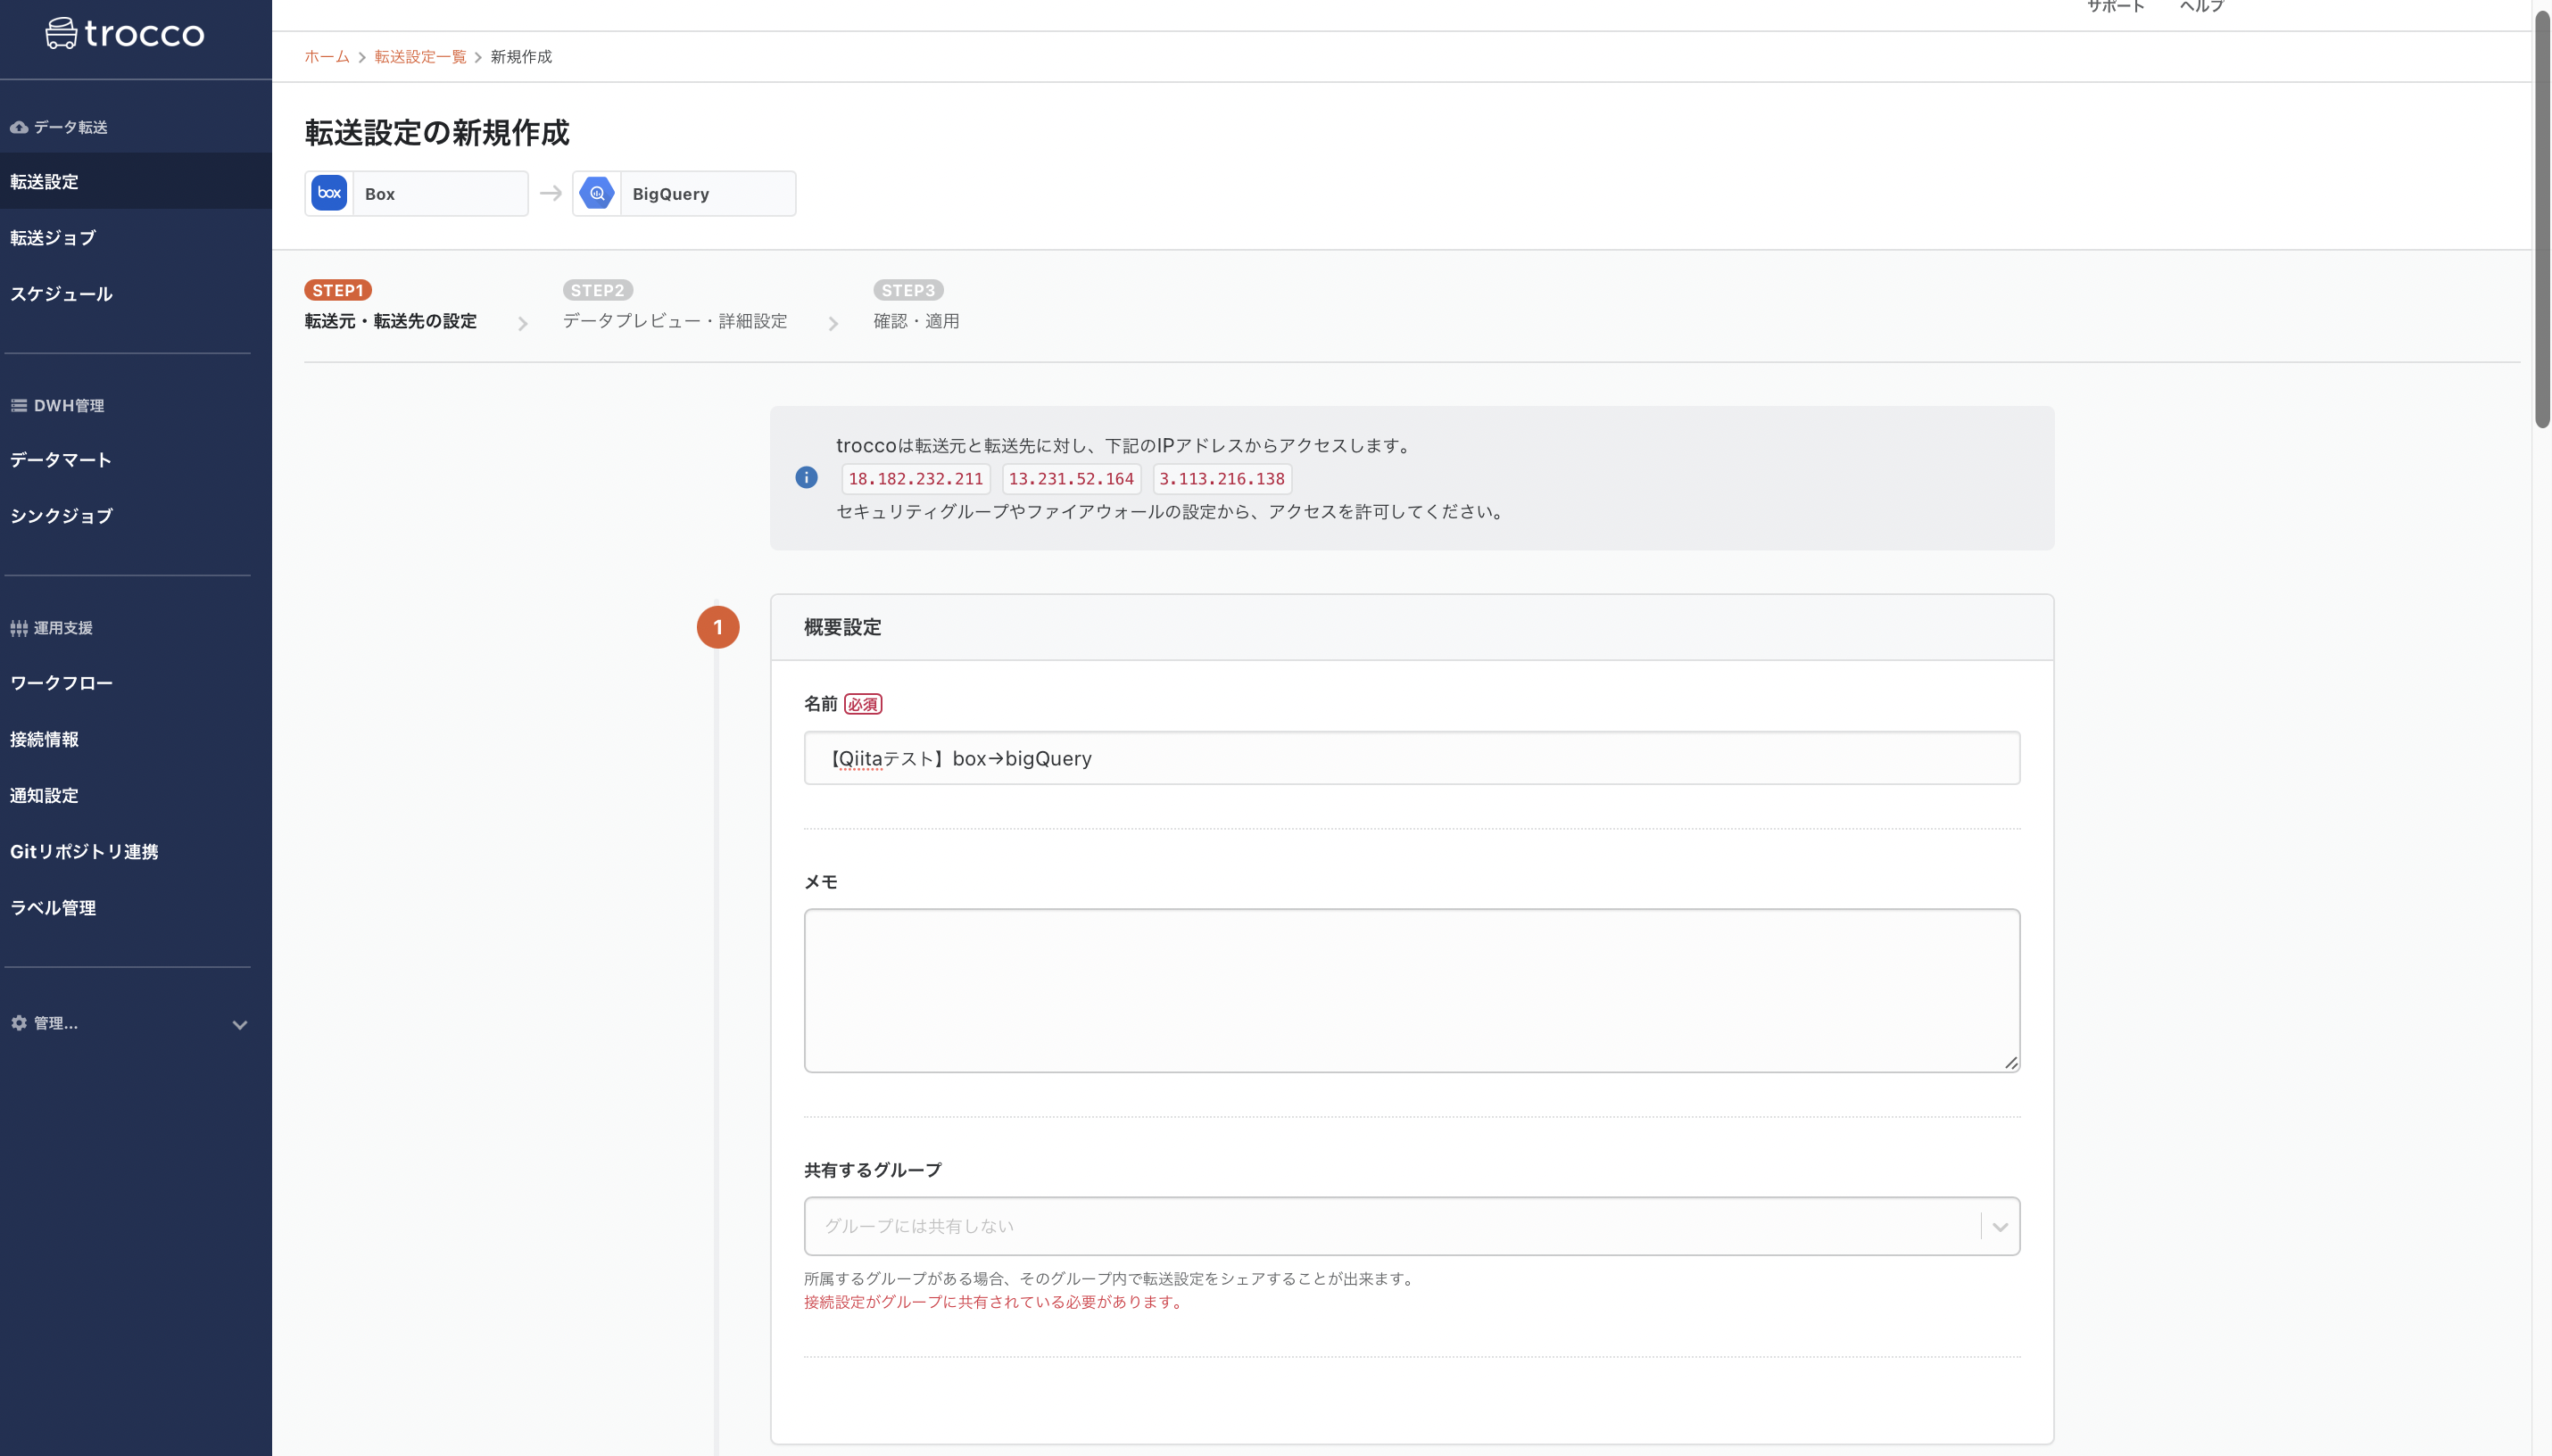Click ヘルプ in the top bar

pyautogui.click(x=2202, y=7)
